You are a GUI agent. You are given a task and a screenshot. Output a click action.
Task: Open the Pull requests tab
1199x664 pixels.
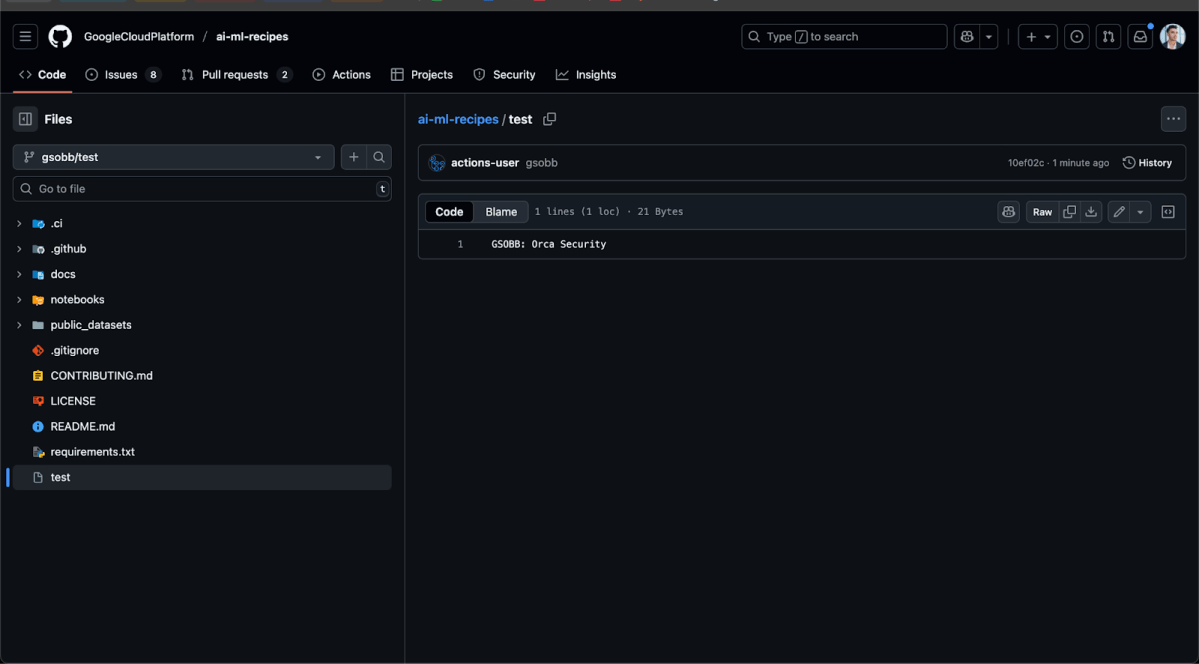pos(235,75)
